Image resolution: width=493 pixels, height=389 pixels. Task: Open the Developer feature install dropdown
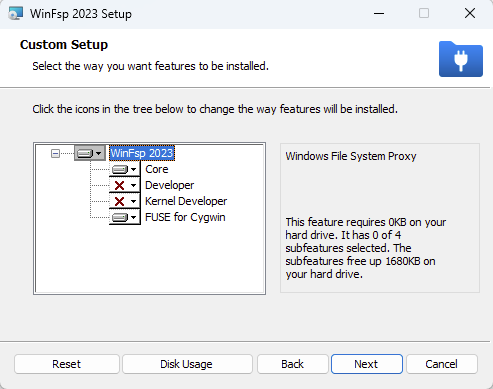click(x=125, y=185)
